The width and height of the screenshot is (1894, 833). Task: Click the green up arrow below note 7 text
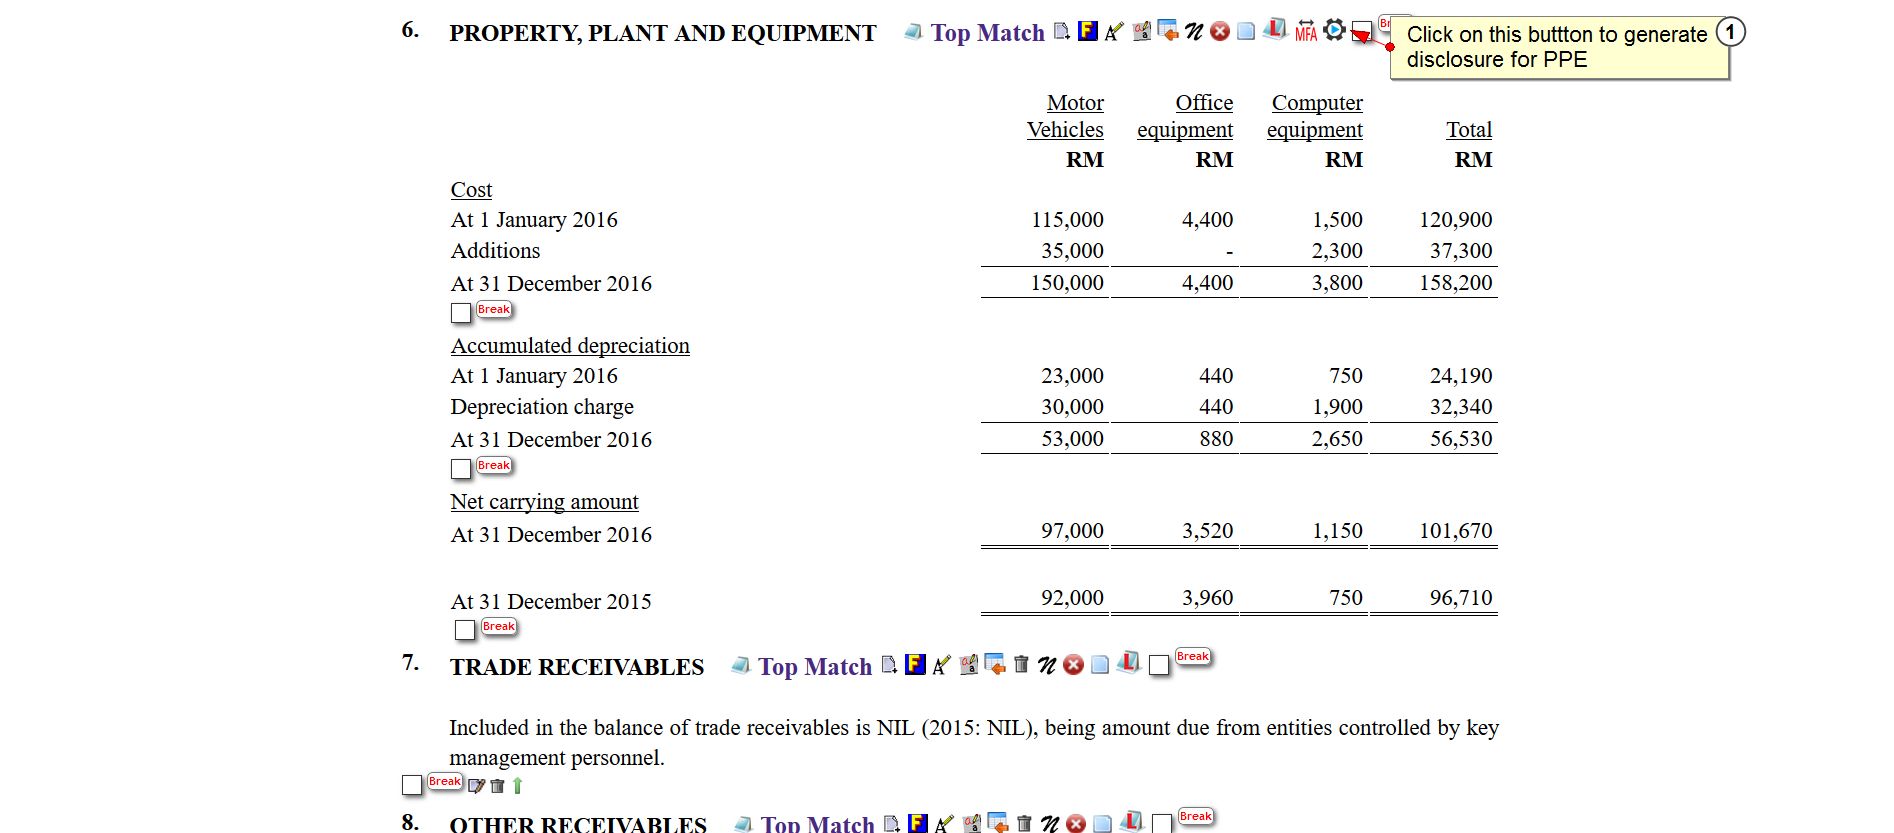pos(517,786)
